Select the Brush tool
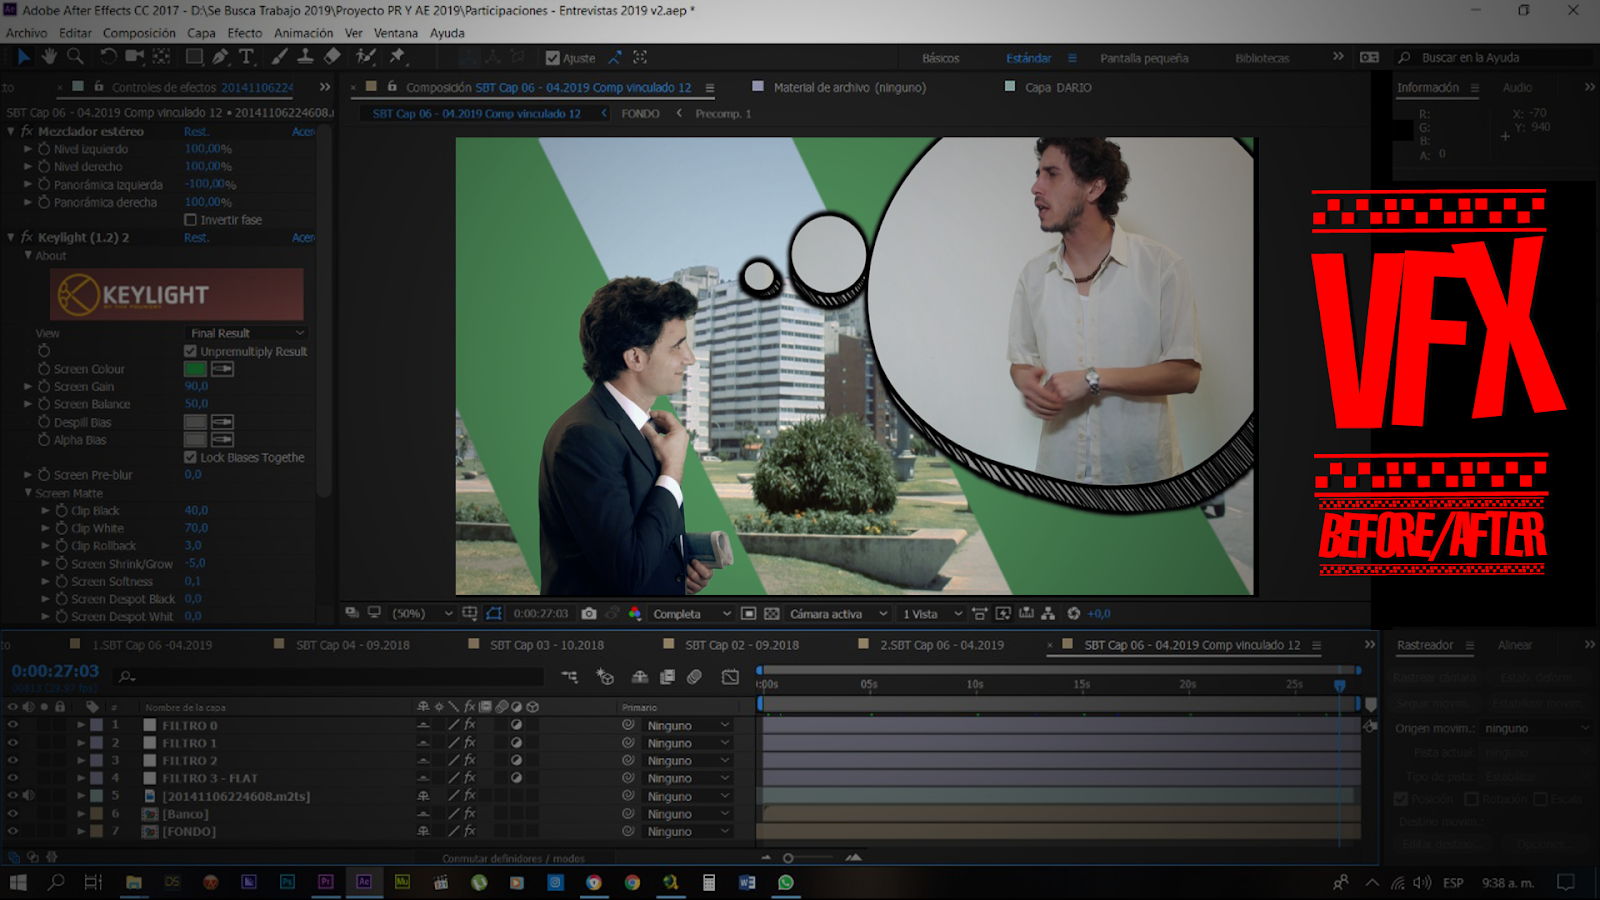This screenshot has width=1600, height=900. 279,57
